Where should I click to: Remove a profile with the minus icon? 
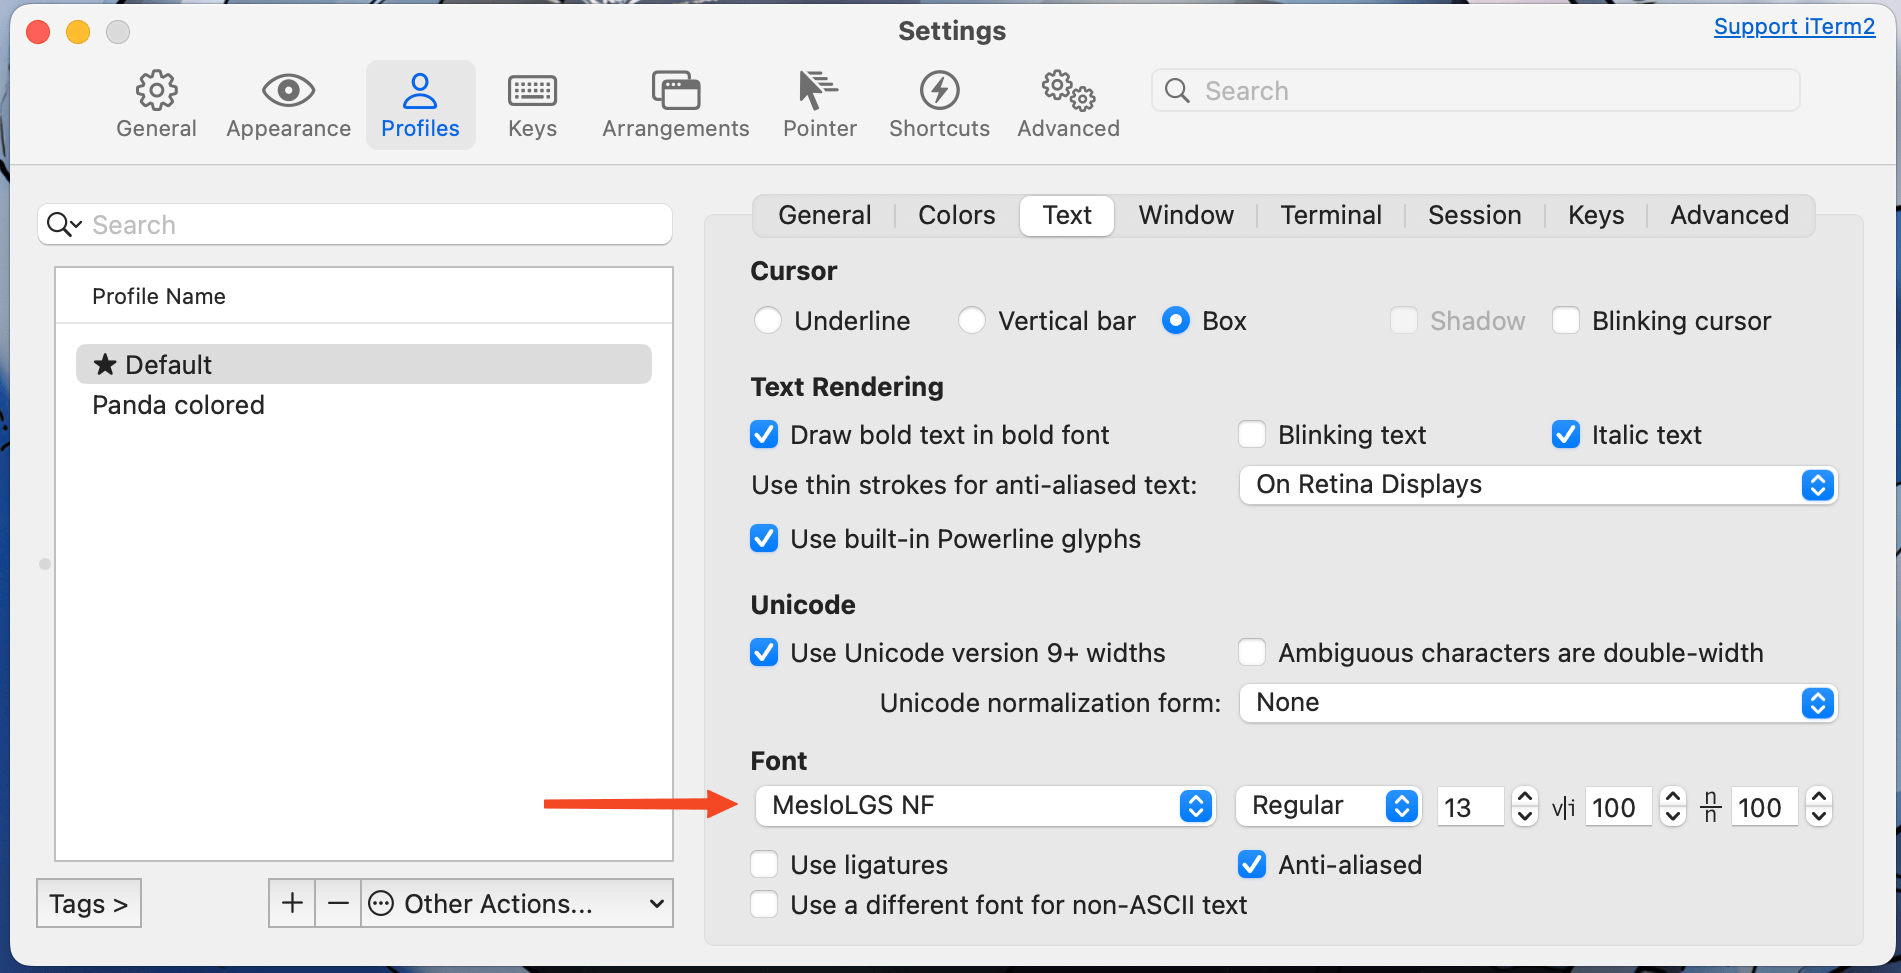pos(338,903)
